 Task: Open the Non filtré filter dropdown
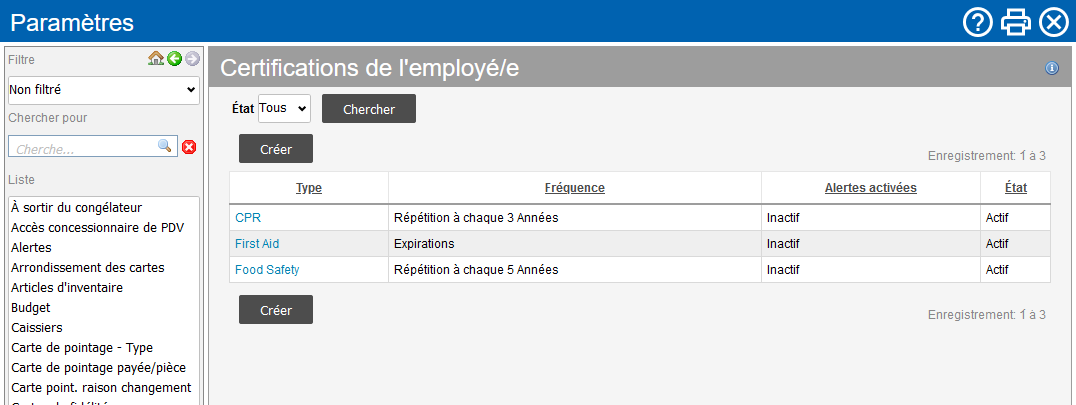click(104, 90)
